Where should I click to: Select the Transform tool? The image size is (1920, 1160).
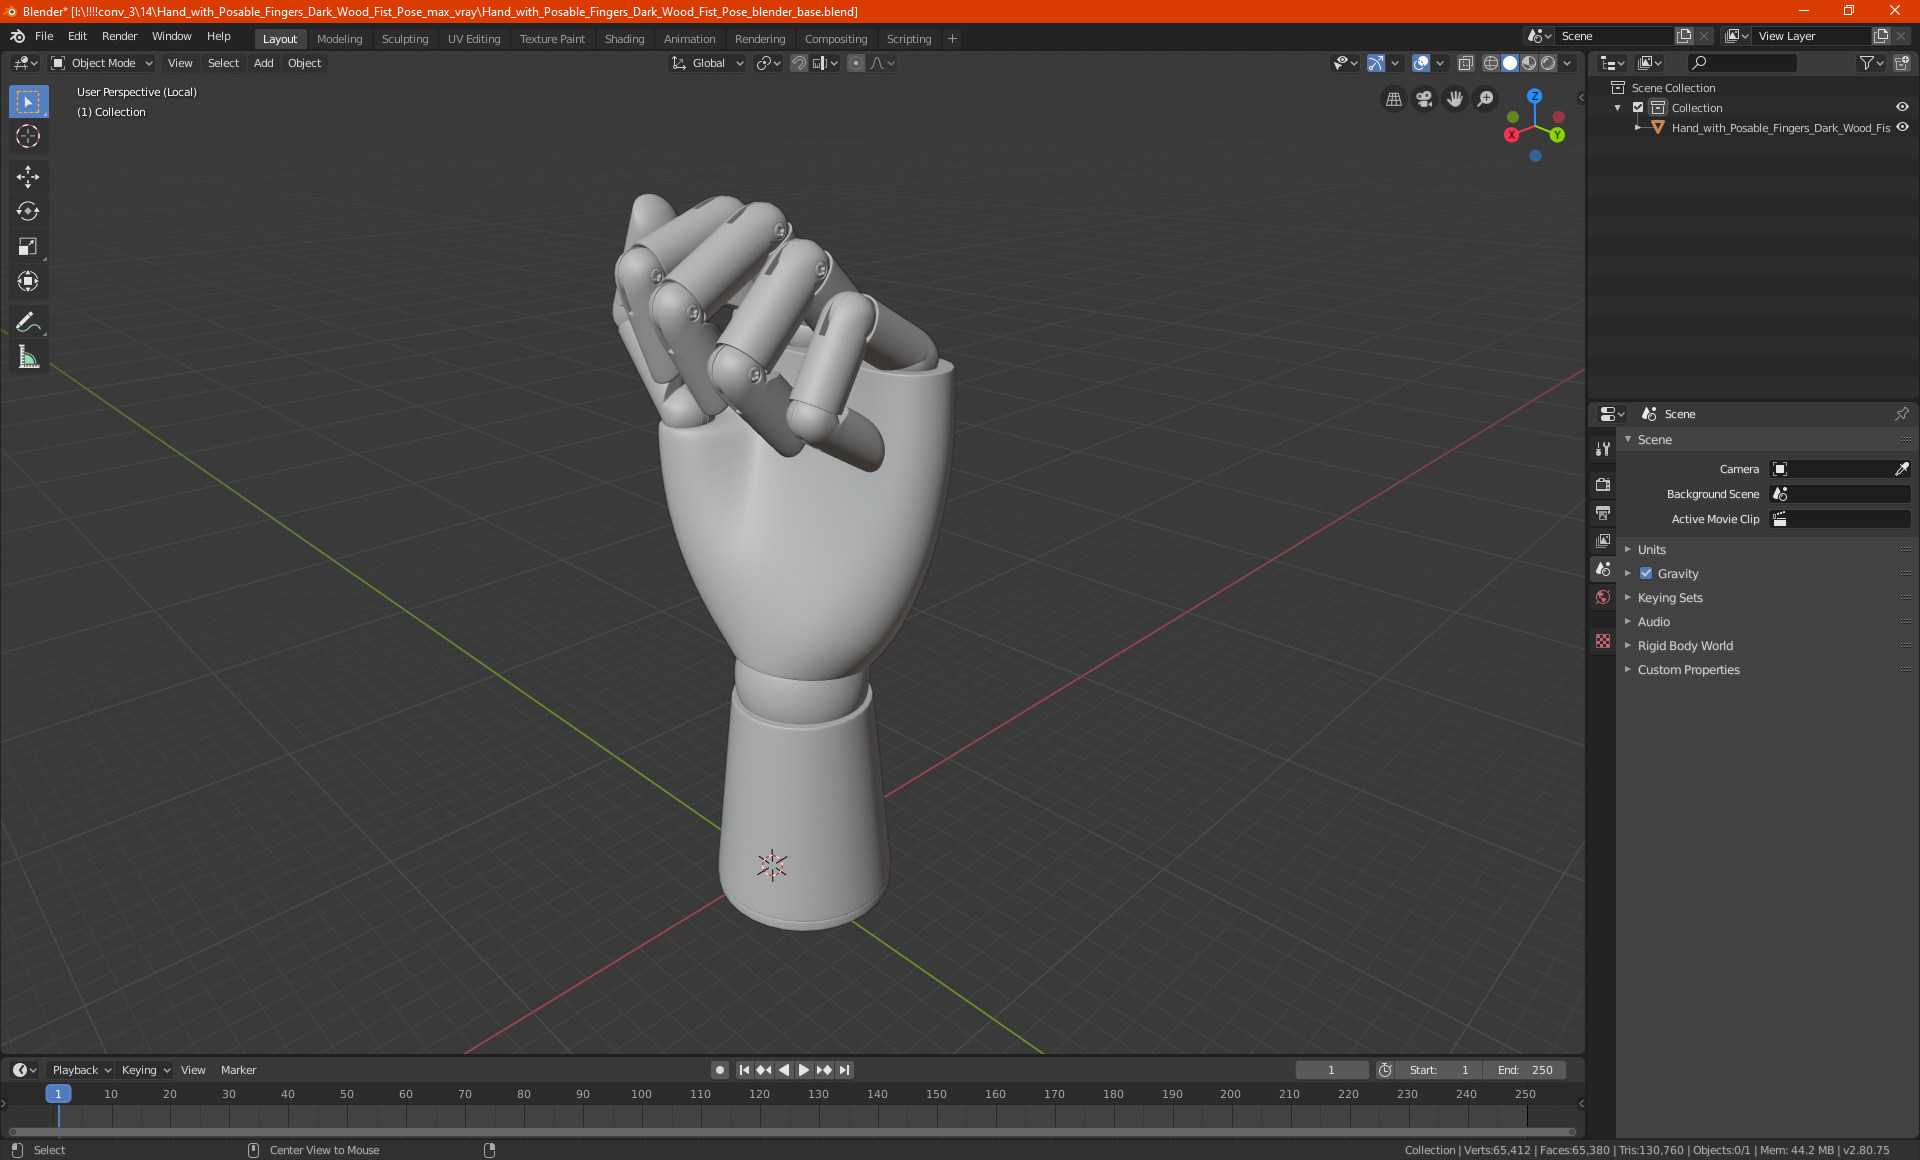[x=28, y=281]
